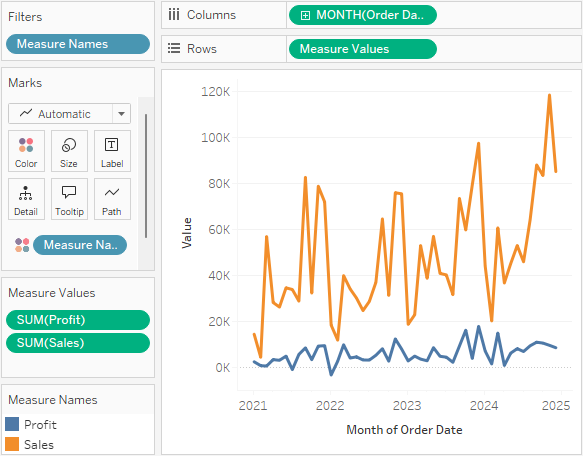Viewport: 583px width, 456px height.
Task: Select the Measure Names filter pill
Action: [78, 44]
